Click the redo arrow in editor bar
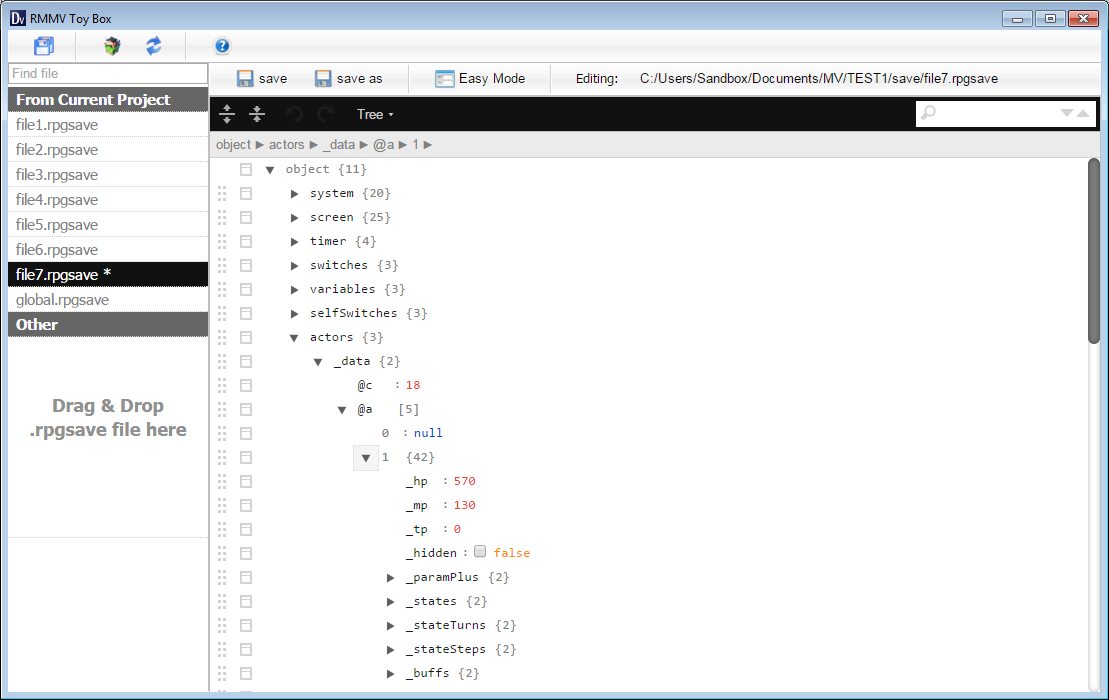 pyautogui.click(x=325, y=114)
